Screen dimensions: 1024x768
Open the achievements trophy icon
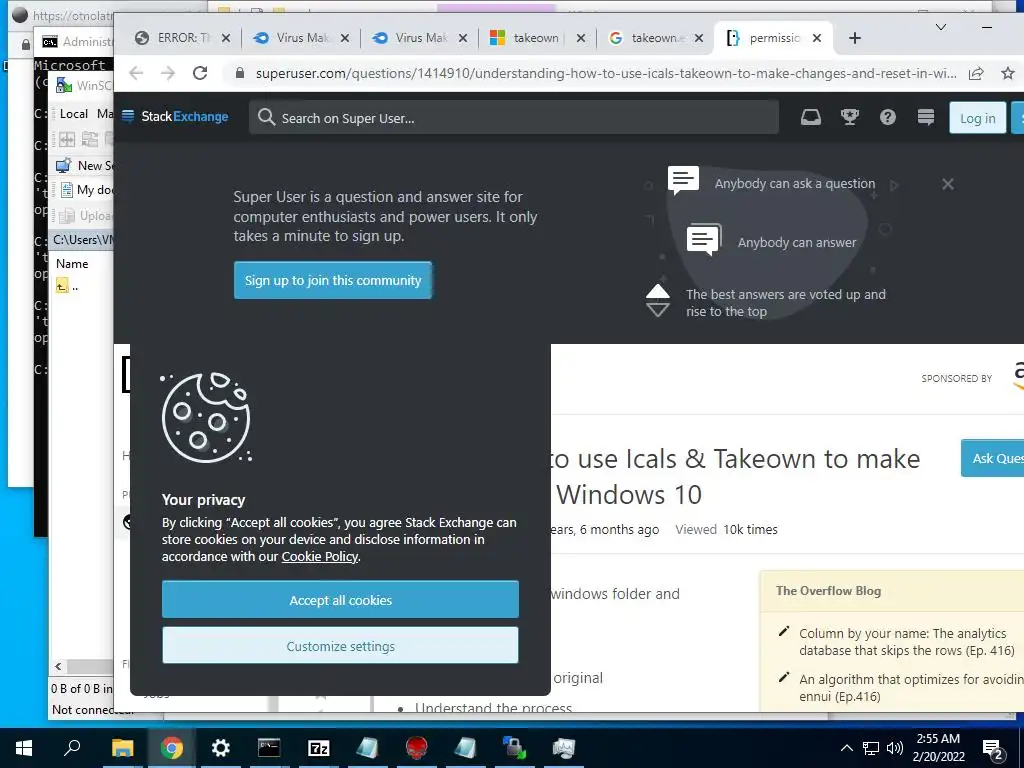849,118
